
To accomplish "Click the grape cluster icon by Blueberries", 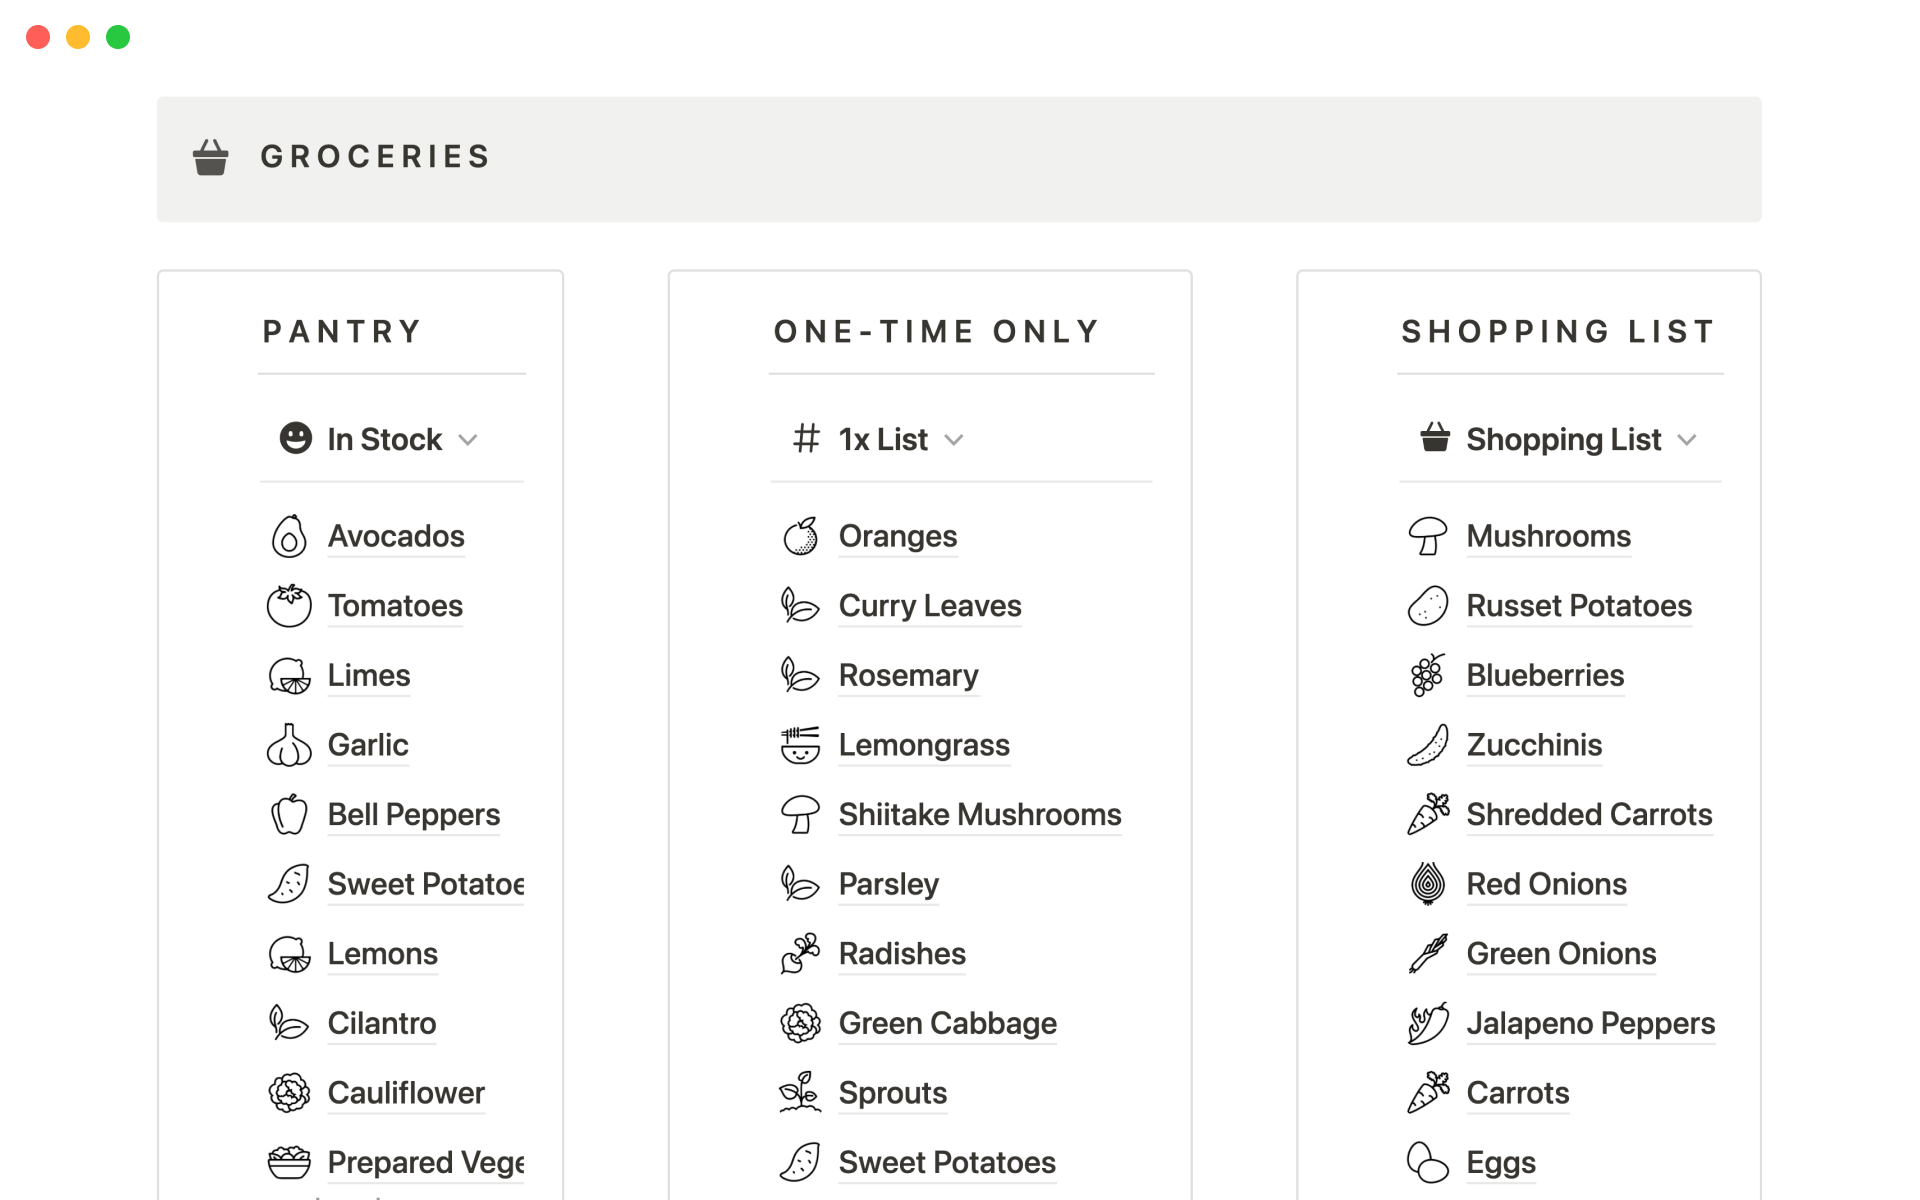I will [1427, 676].
